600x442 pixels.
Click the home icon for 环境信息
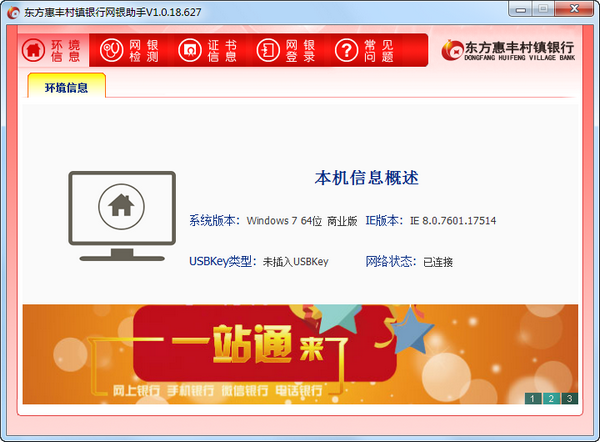[34, 49]
